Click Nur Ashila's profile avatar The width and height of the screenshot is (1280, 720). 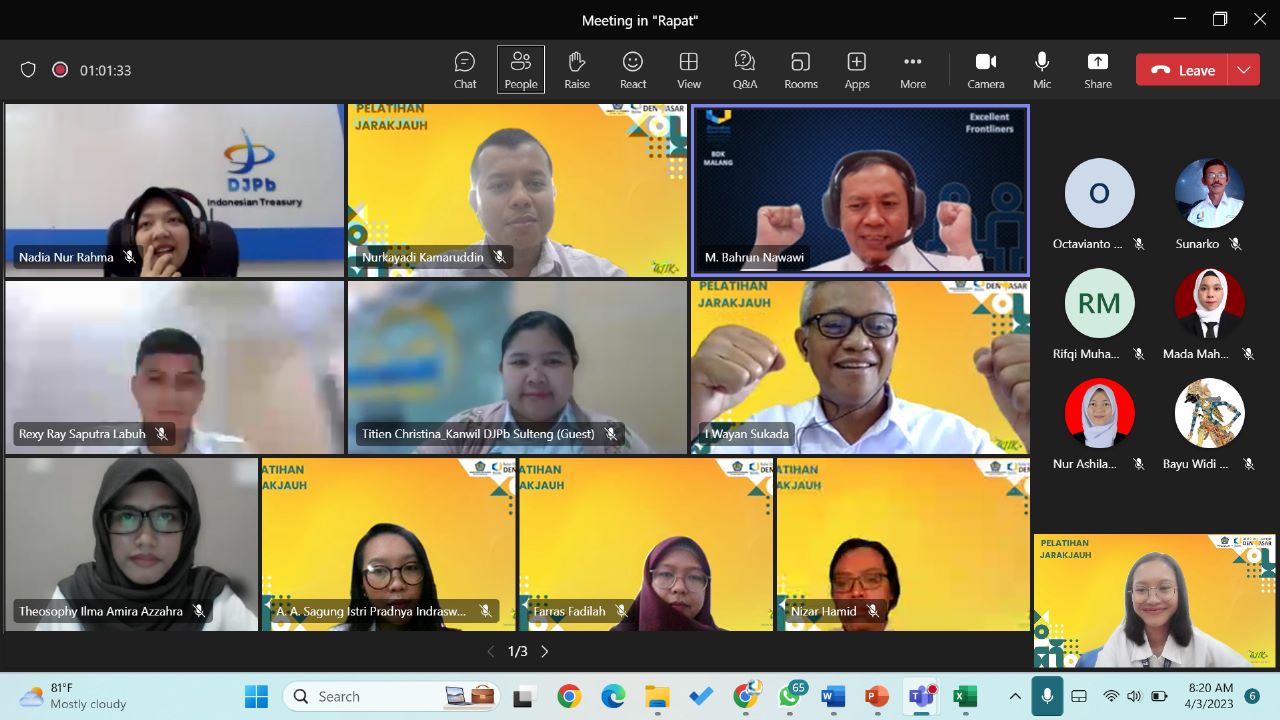click(x=1099, y=413)
